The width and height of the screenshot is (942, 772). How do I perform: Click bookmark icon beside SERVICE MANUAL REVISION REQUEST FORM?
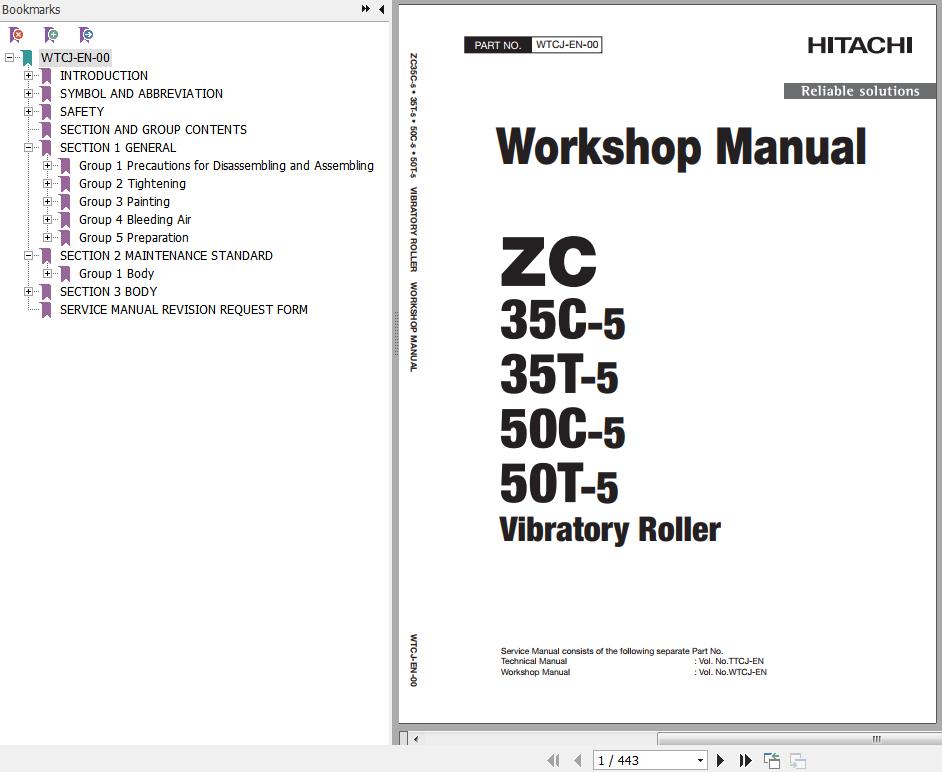[46, 310]
